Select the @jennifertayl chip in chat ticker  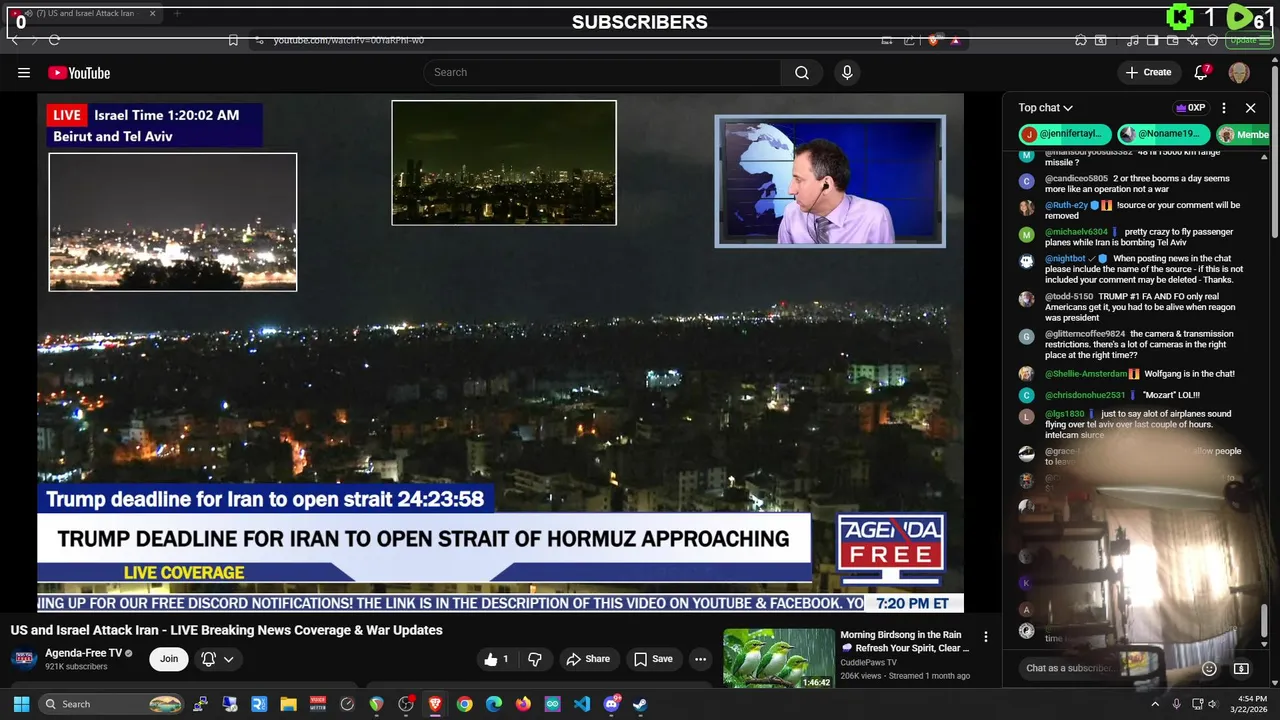pyautogui.click(x=1065, y=134)
